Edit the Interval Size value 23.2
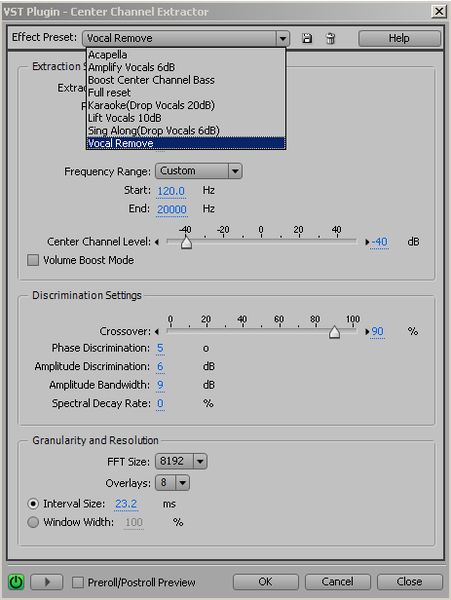 point(126,504)
